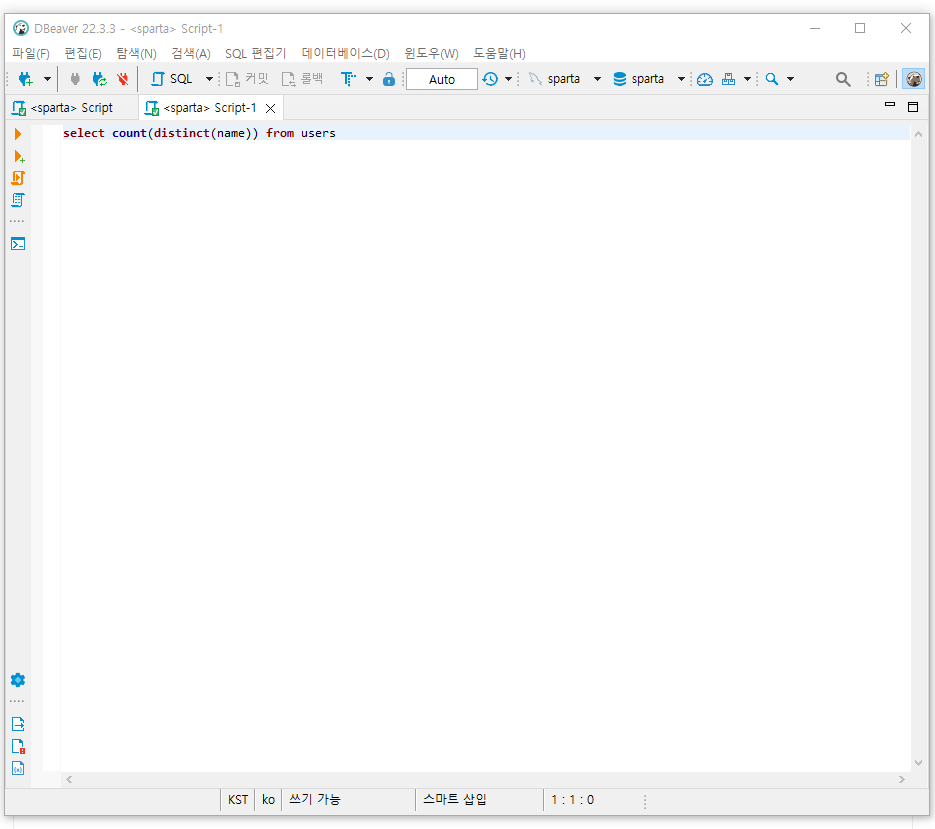The image size is (935, 829).
Task: Click the show execution log icon
Action: [x=18, y=747]
